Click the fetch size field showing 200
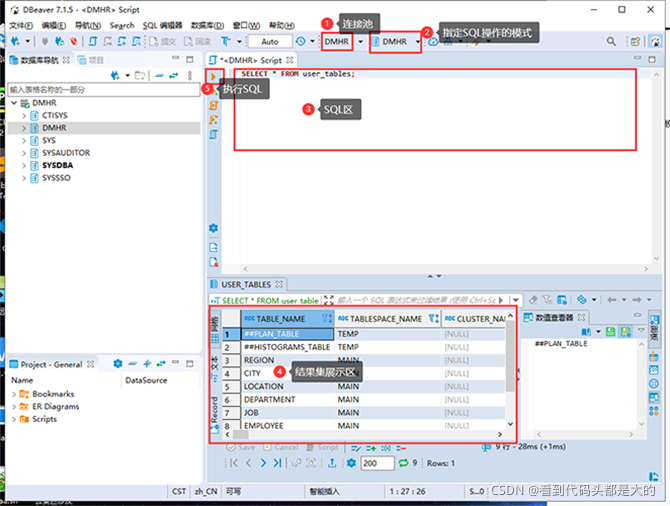 [x=377, y=463]
